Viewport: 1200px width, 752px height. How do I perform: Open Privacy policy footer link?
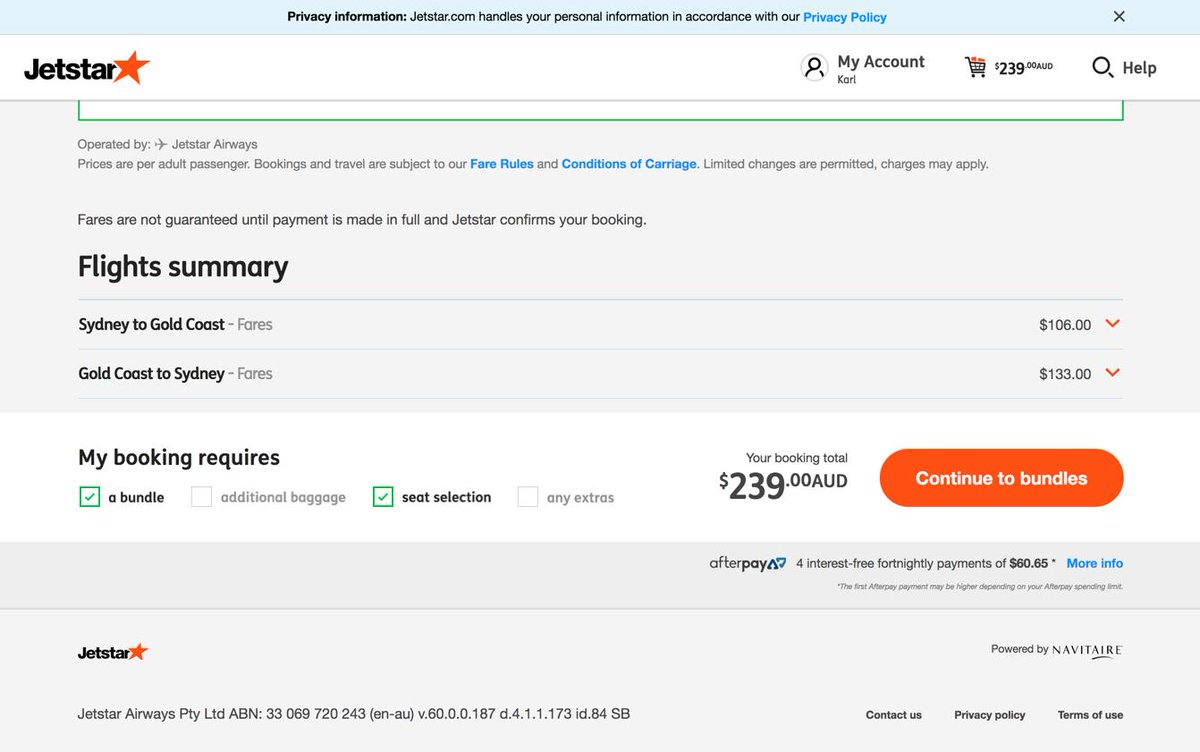coord(990,715)
